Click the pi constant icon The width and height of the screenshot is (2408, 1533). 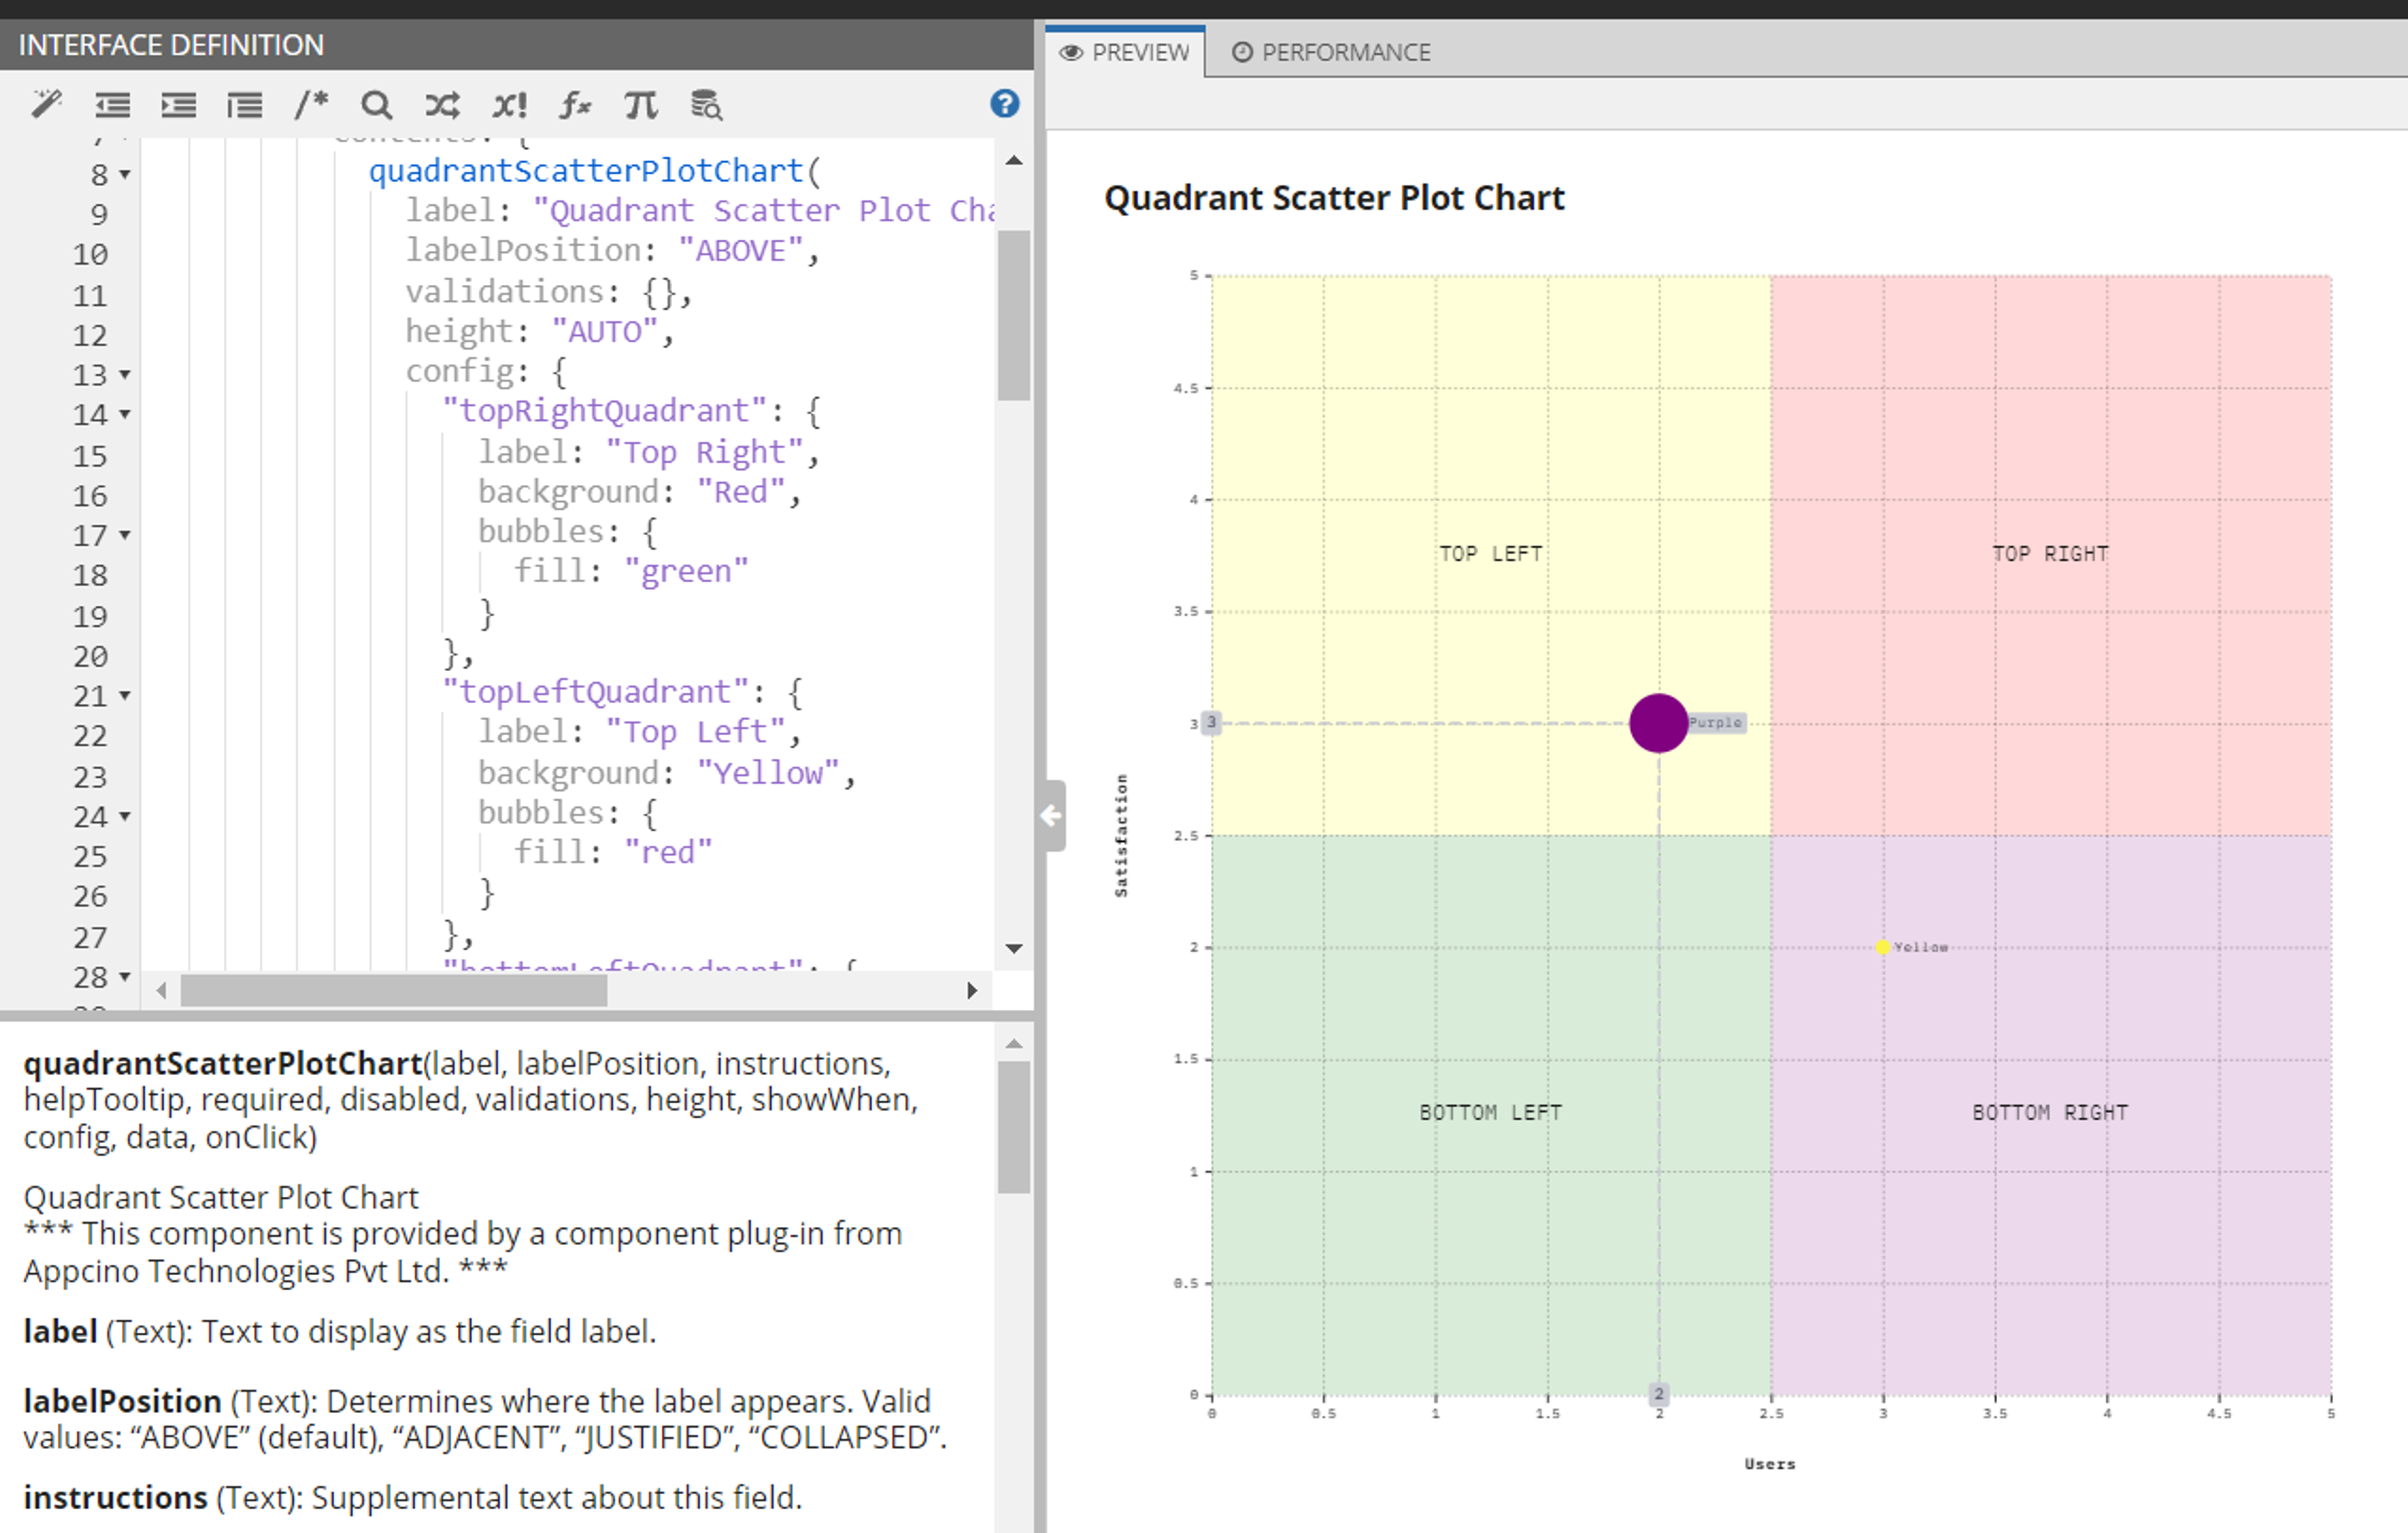pos(641,105)
